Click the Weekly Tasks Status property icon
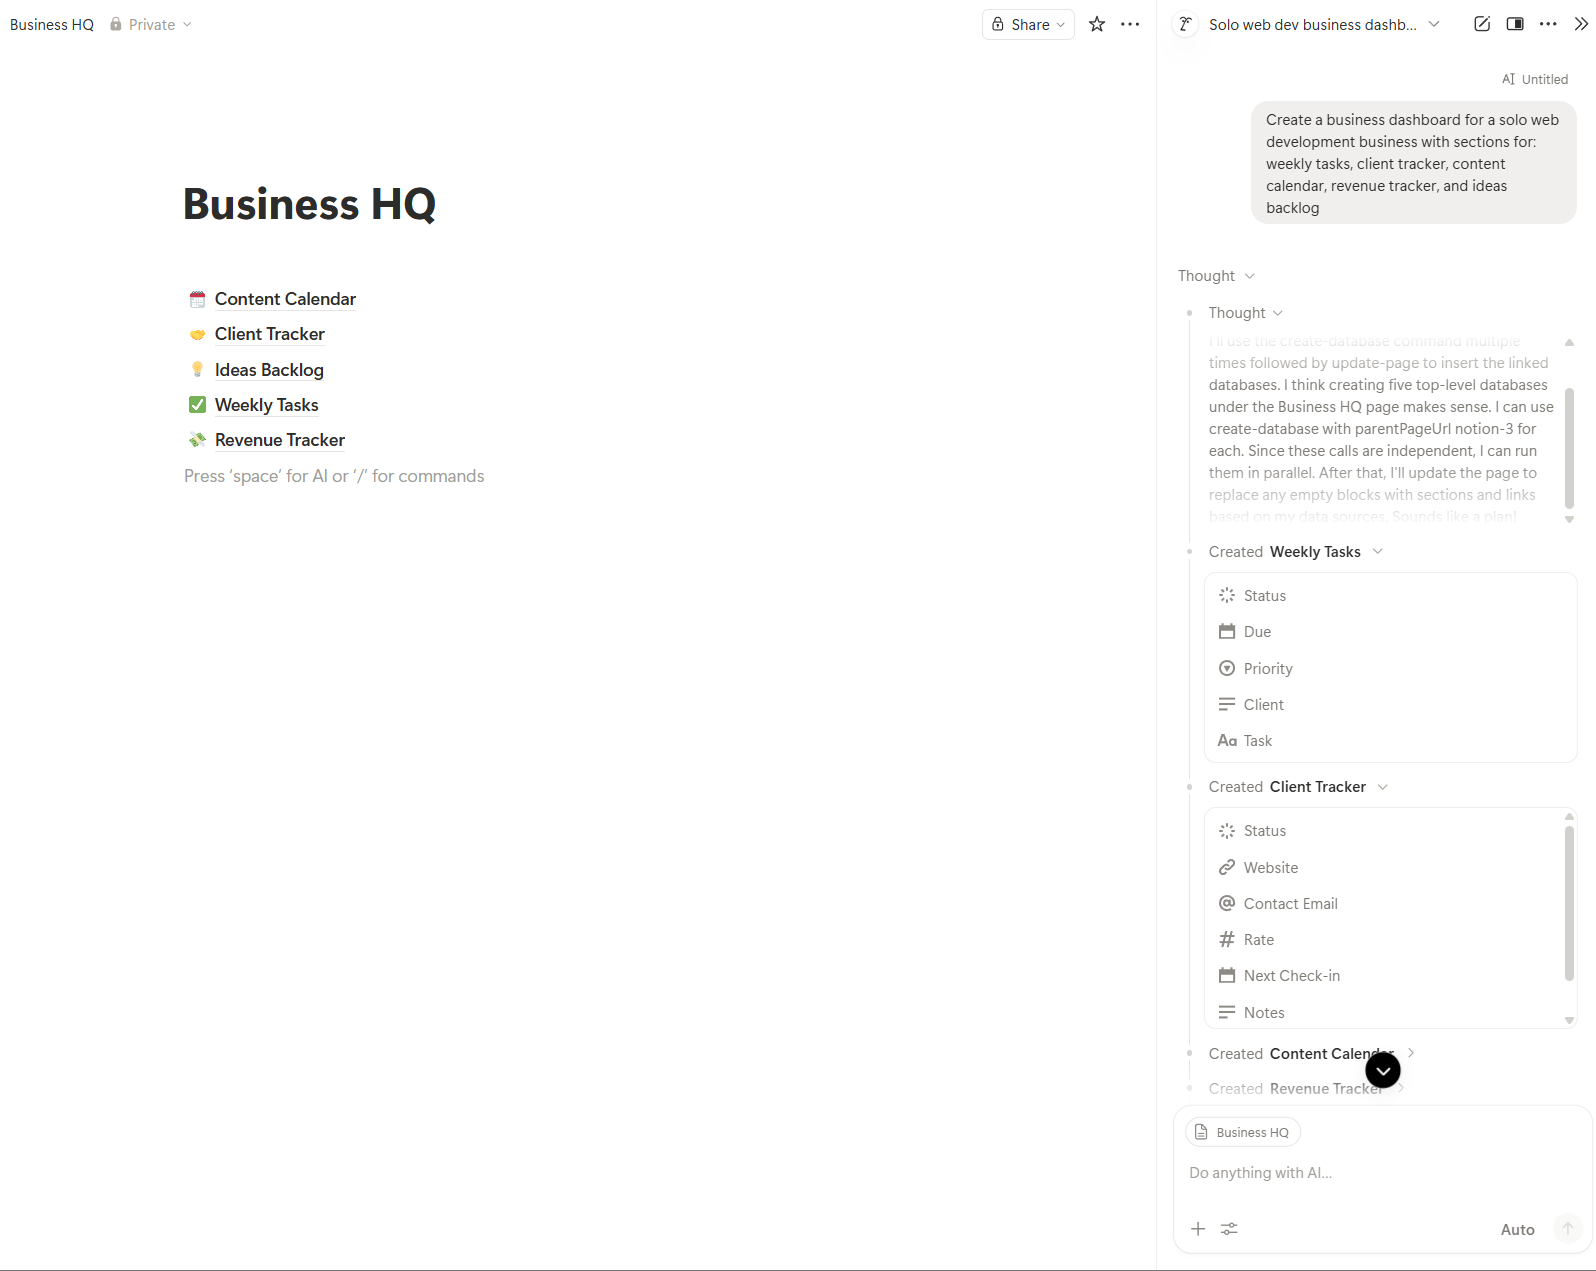This screenshot has width=1596, height=1271. click(x=1227, y=595)
